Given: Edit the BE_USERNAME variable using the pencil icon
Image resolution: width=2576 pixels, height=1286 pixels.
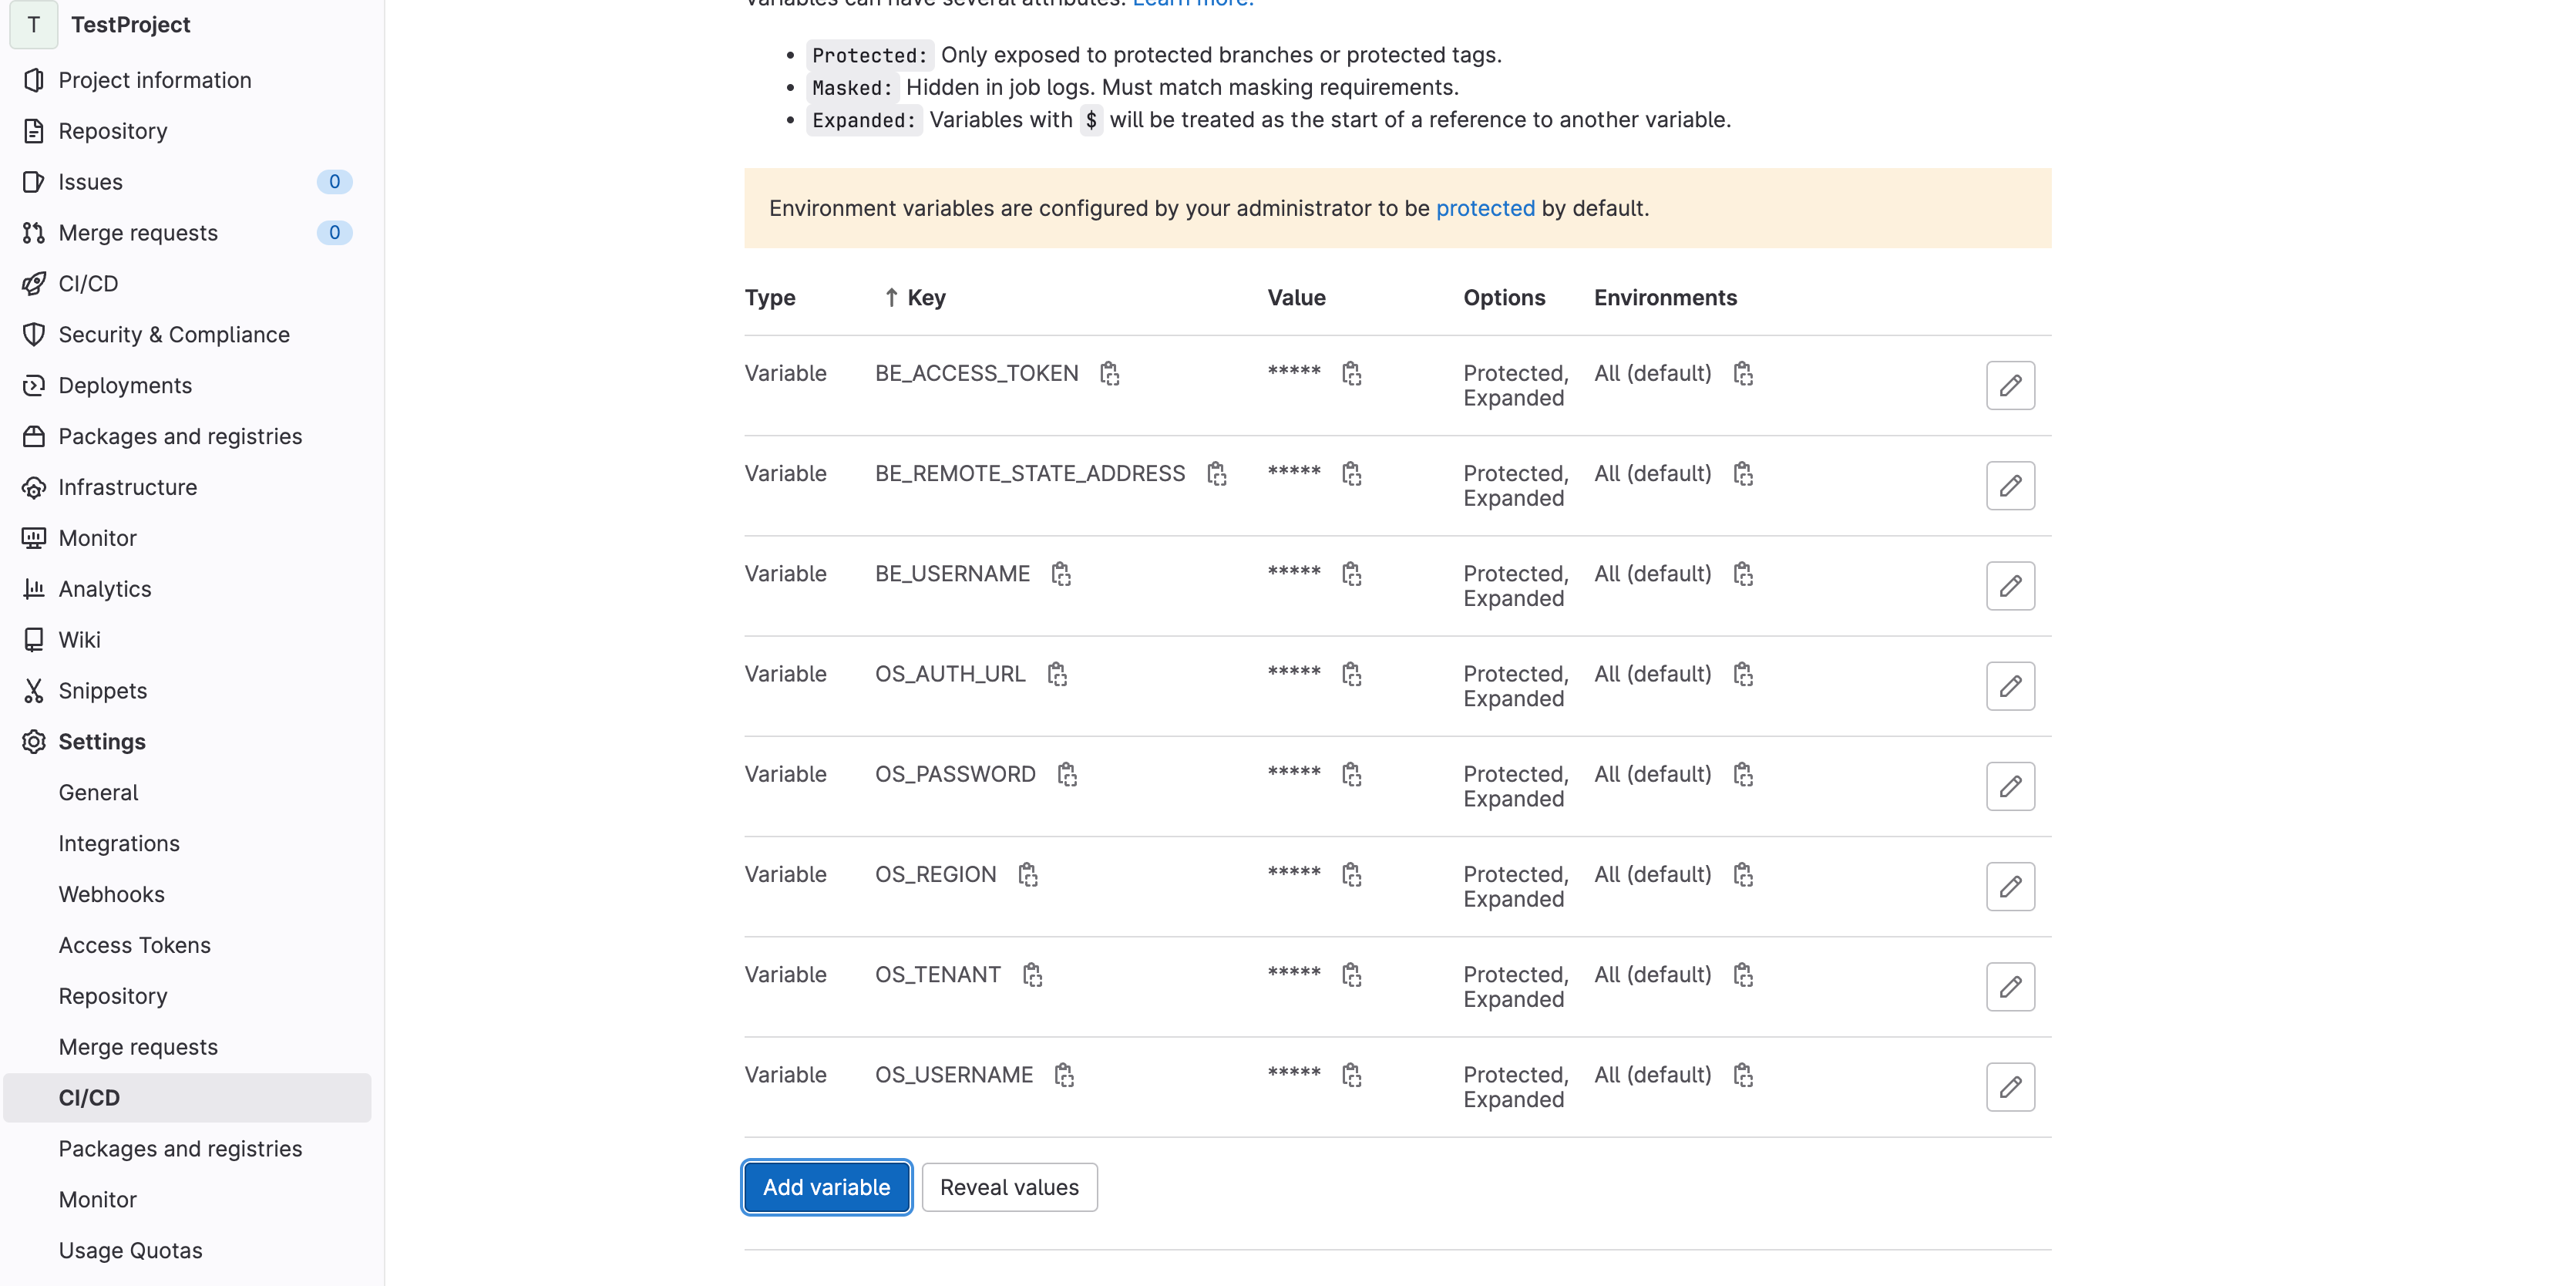Looking at the screenshot, I should (2011, 586).
